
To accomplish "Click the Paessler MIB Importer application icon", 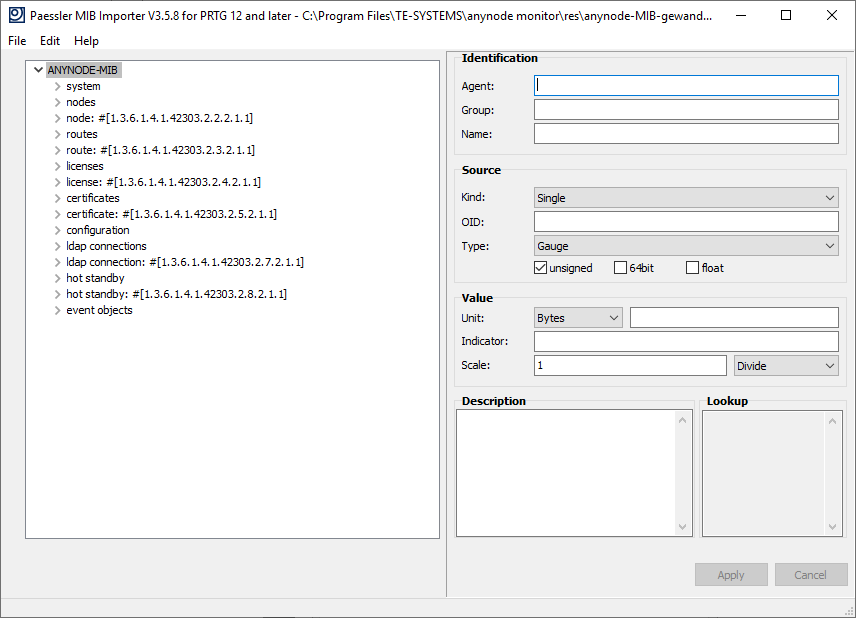I will tap(14, 15).
